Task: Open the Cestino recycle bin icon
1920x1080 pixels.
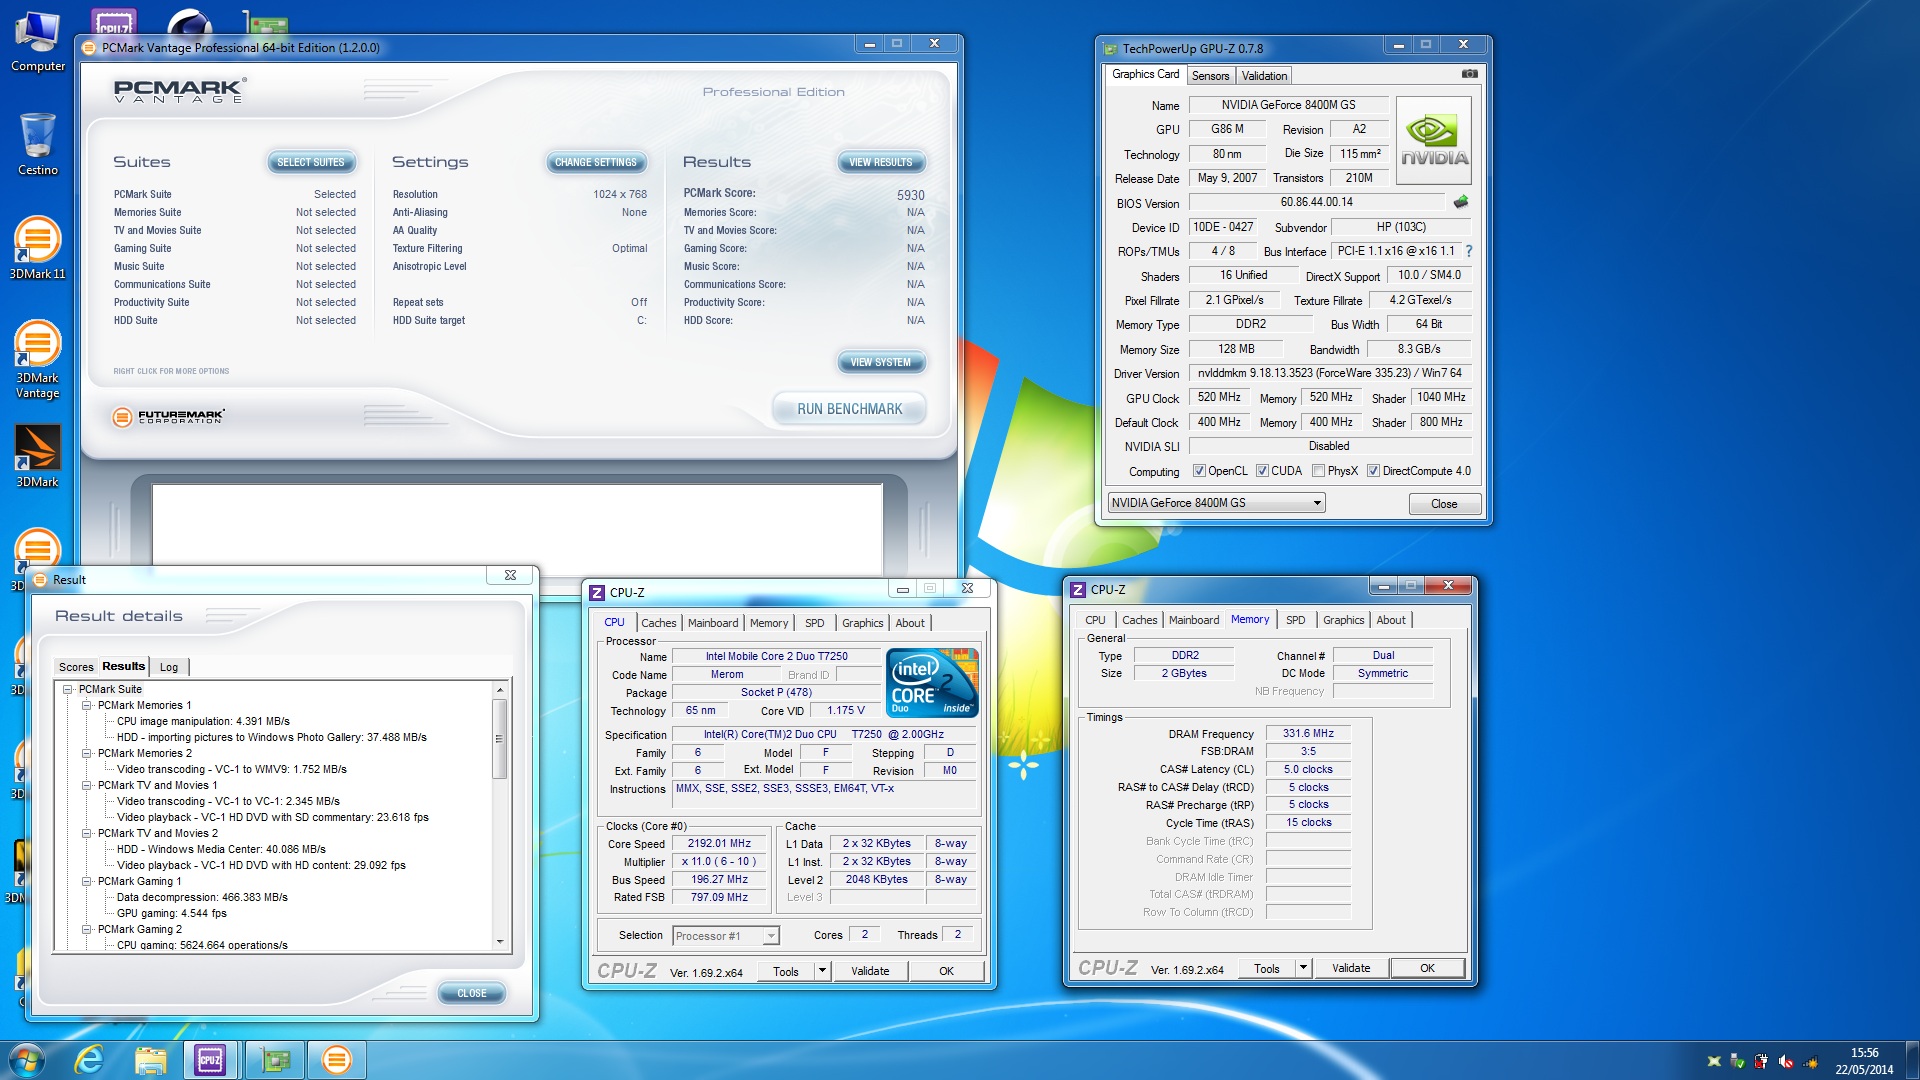Action: point(37,143)
